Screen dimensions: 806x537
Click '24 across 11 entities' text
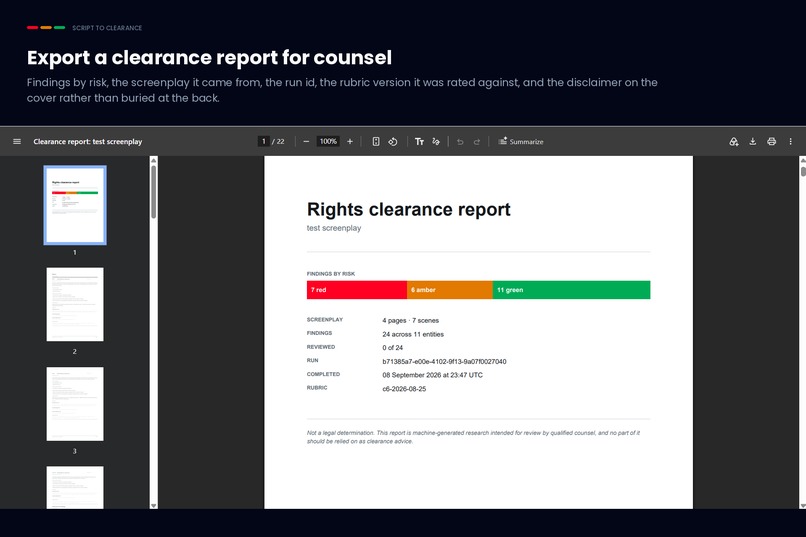coord(413,334)
